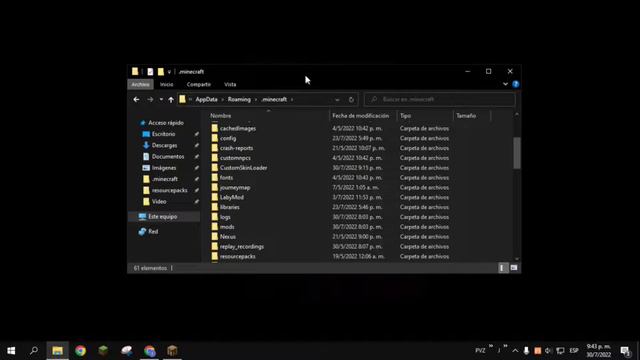640x360 pixels.
Task: Sort by the Tamaño column header
Action: (466, 116)
